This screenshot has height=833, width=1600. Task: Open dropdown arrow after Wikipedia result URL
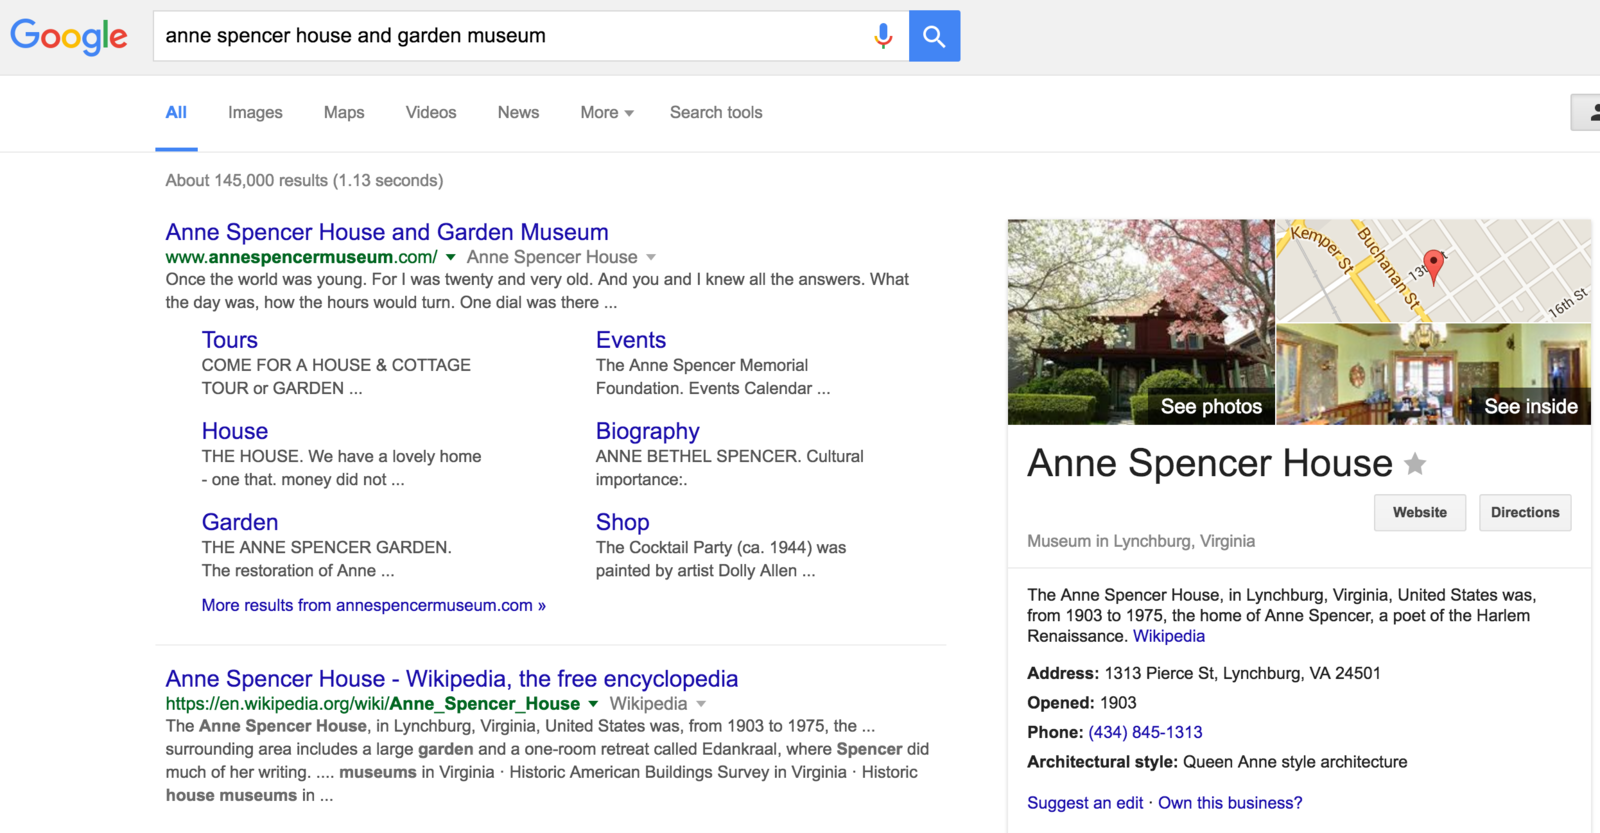593,705
